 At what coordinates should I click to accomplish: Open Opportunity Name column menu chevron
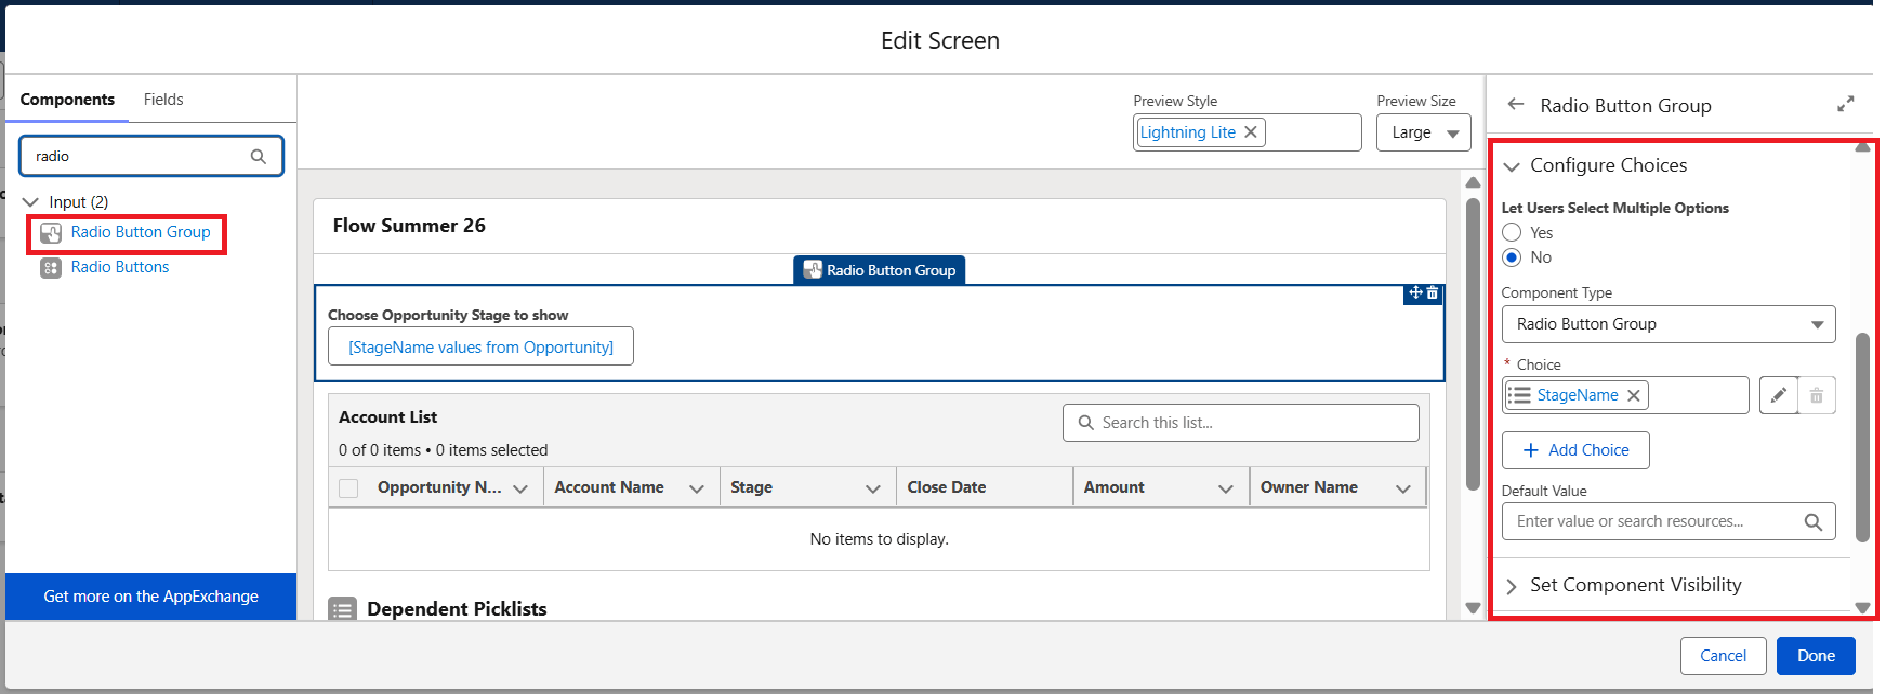point(520,489)
